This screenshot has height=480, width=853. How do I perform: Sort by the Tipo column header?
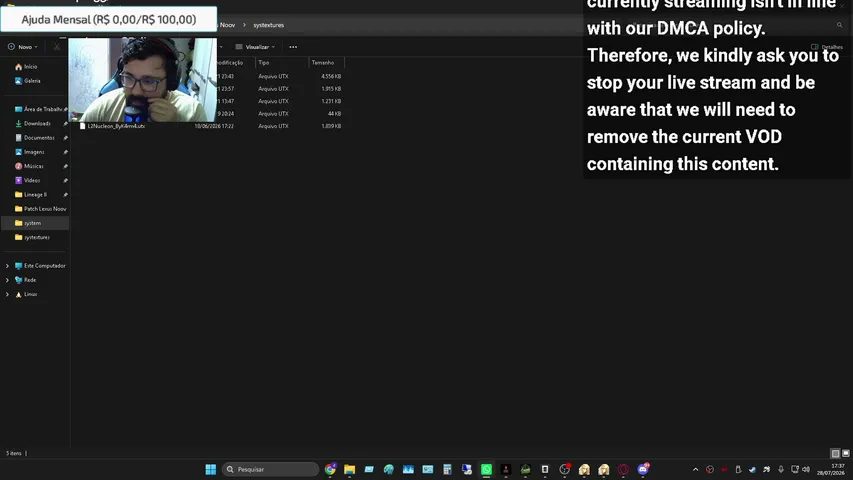click(282, 63)
